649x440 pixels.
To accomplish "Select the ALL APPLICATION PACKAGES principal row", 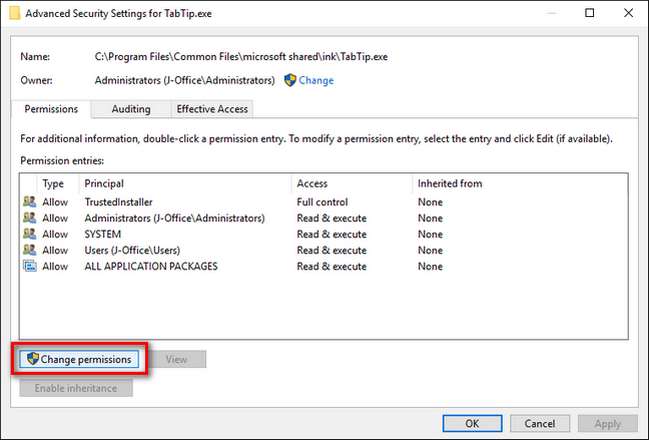I will pyautogui.click(x=150, y=267).
